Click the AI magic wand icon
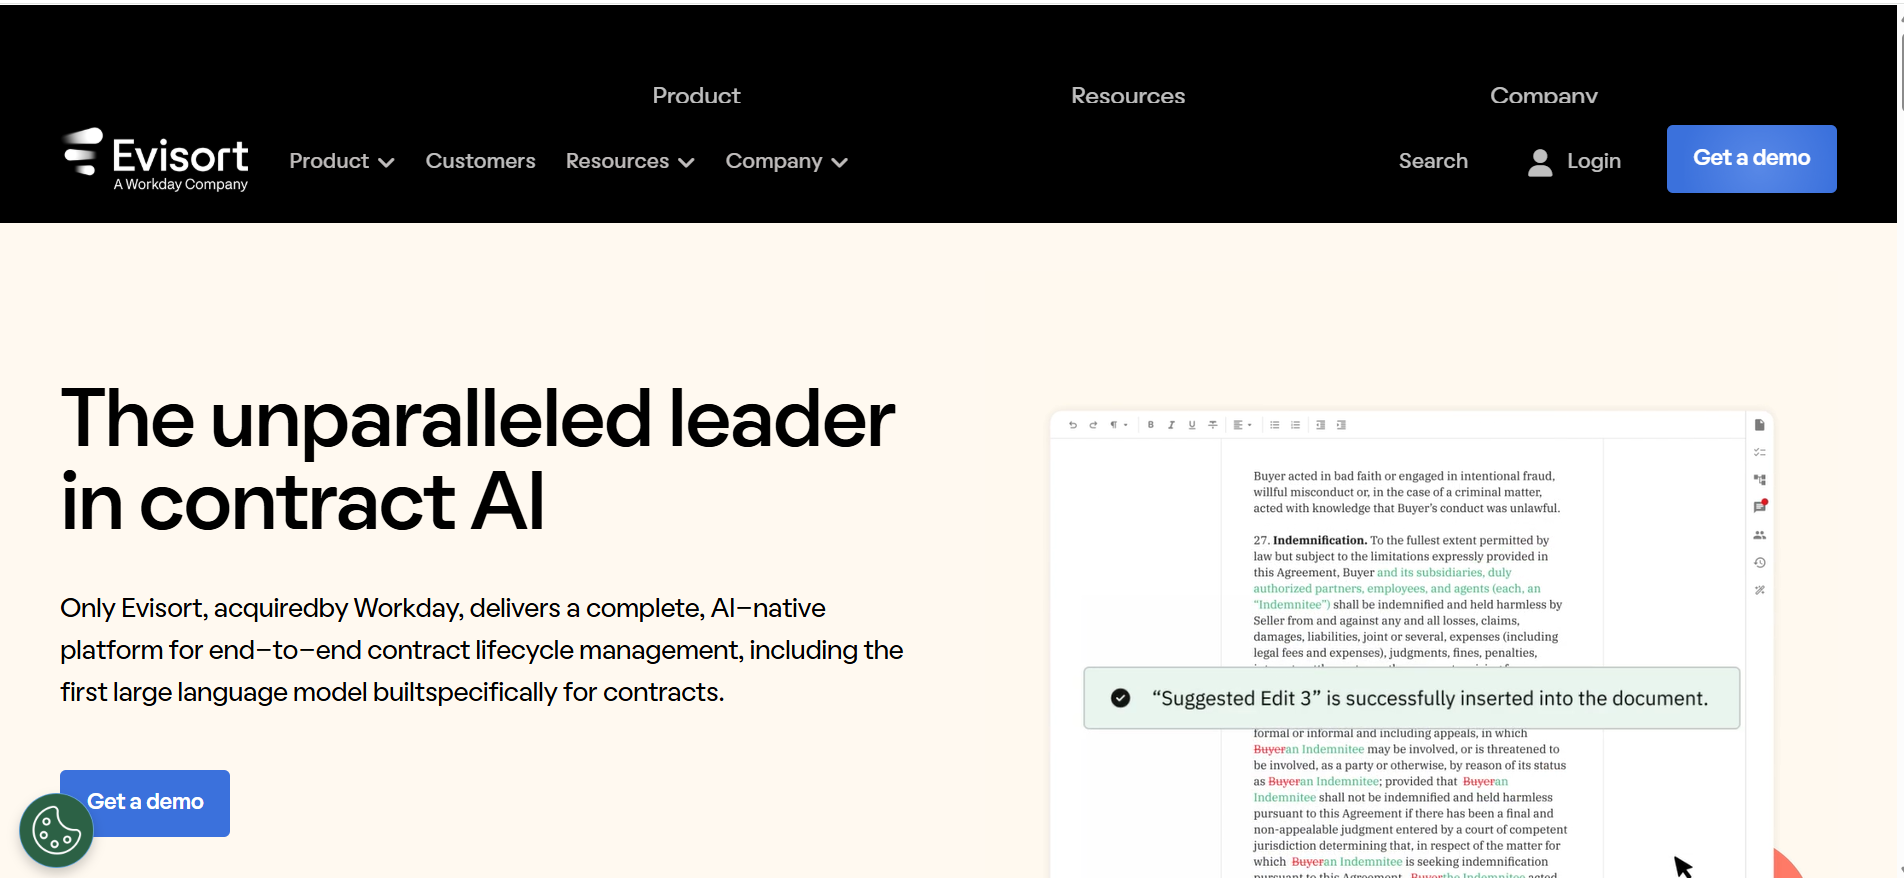This screenshot has height=878, width=1904. click(x=1760, y=590)
